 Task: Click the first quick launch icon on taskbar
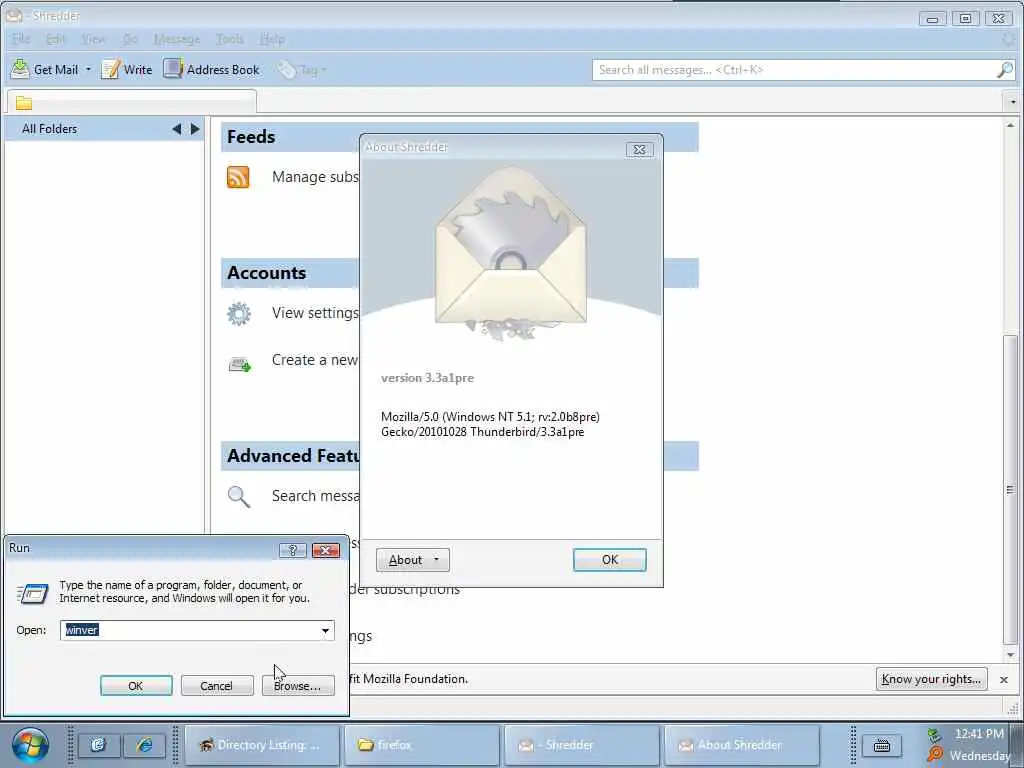[x=99, y=745]
